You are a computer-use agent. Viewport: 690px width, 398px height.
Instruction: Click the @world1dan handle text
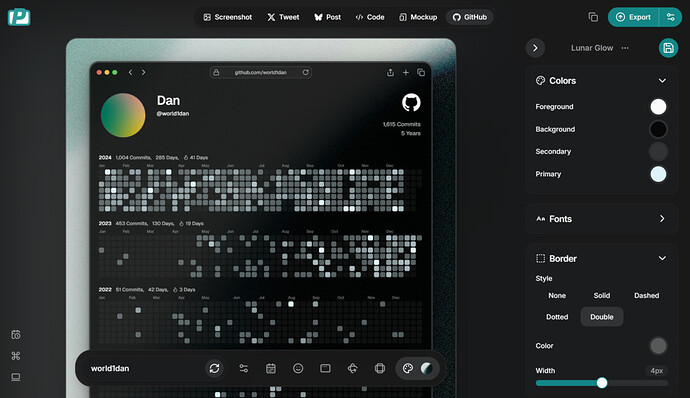click(173, 114)
